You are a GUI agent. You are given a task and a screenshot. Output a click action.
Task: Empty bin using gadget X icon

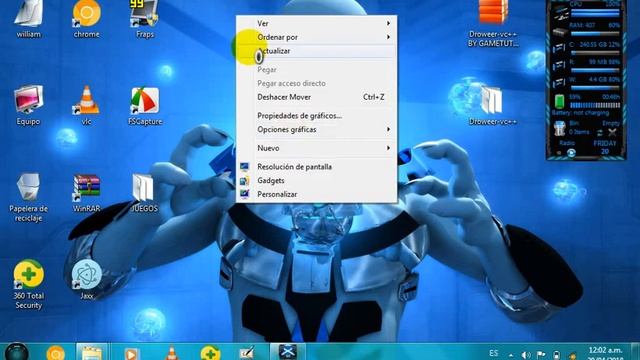(x=612, y=132)
